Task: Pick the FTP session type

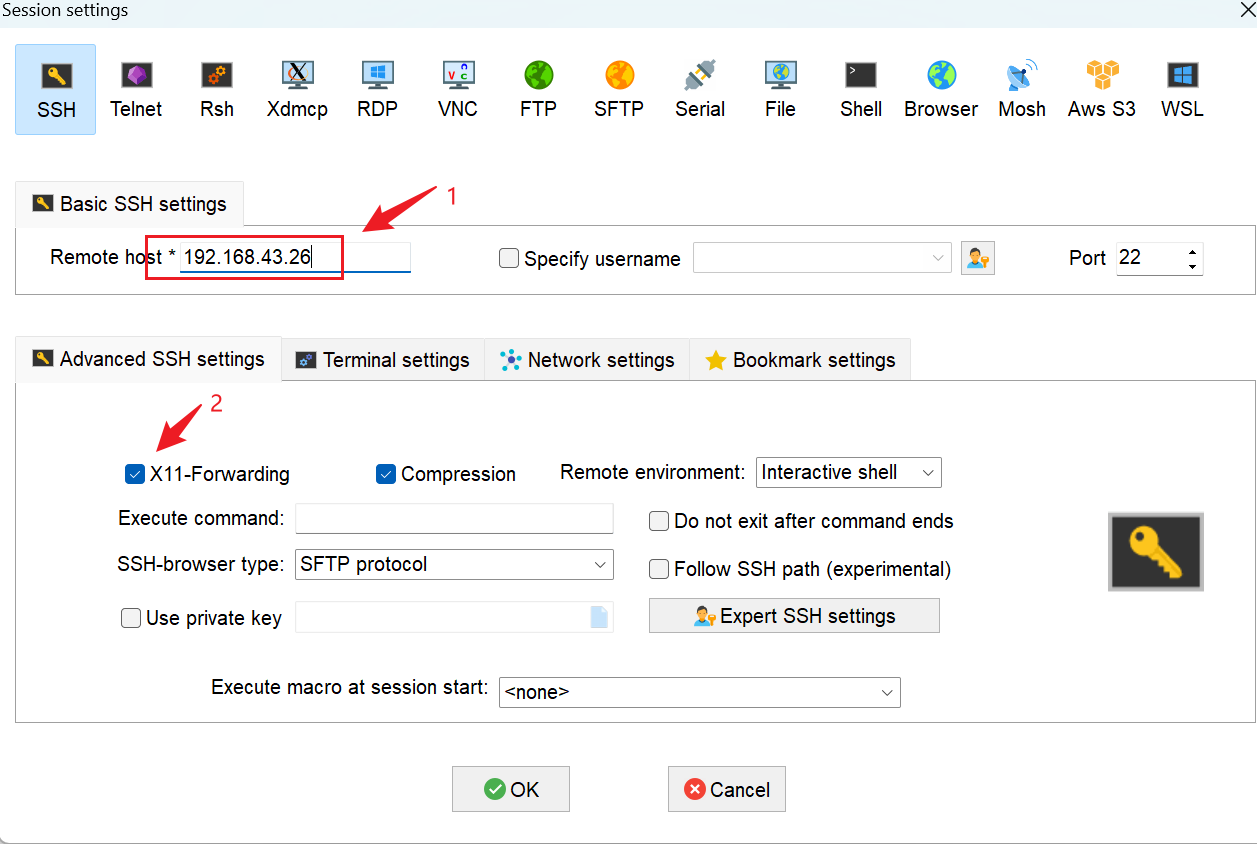Action: 538,89
